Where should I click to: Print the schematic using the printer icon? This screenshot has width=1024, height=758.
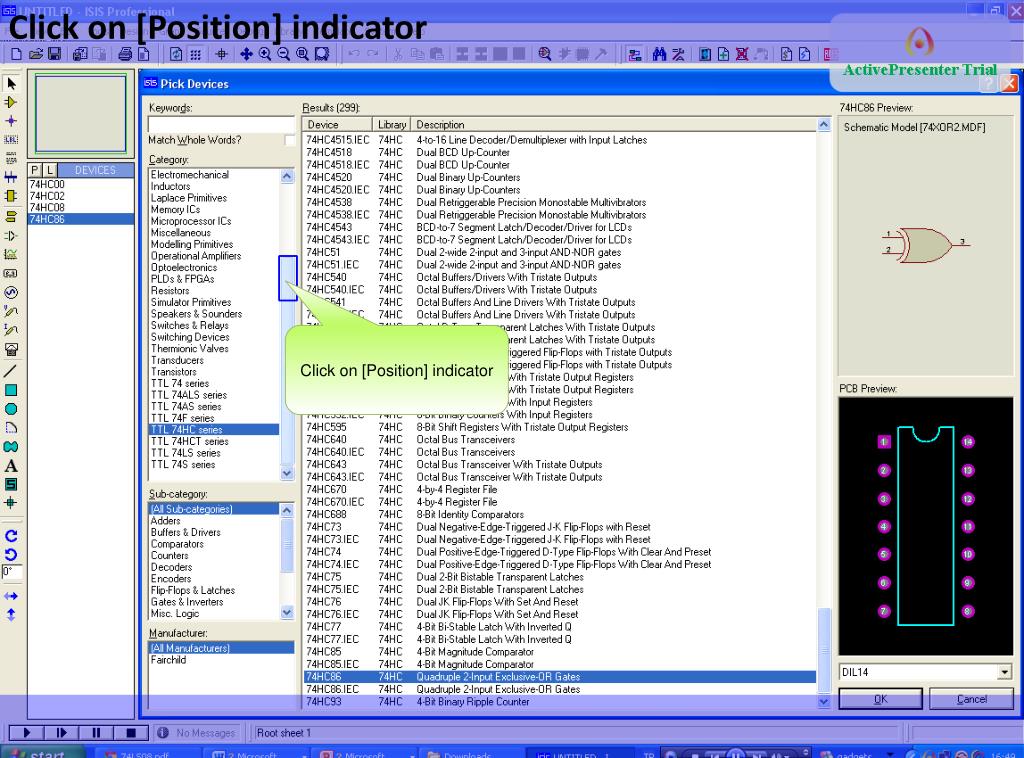(125, 54)
